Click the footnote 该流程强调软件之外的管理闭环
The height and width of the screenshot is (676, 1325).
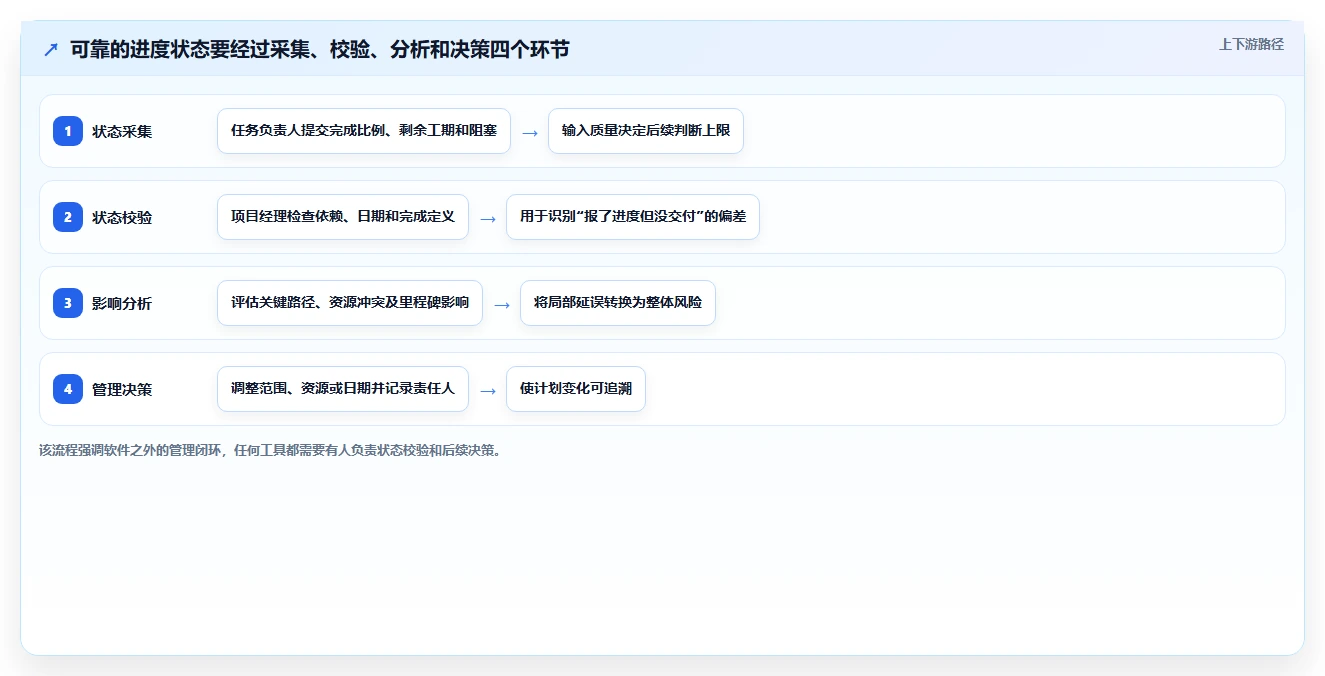coord(272,450)
